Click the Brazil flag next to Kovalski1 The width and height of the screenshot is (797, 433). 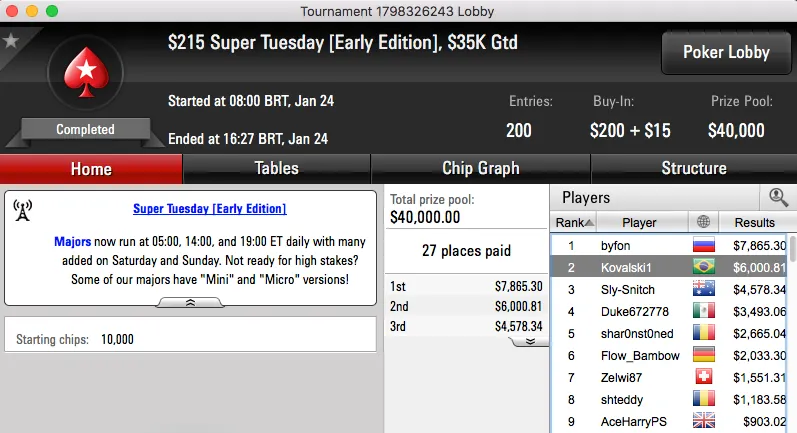(704, 267)
